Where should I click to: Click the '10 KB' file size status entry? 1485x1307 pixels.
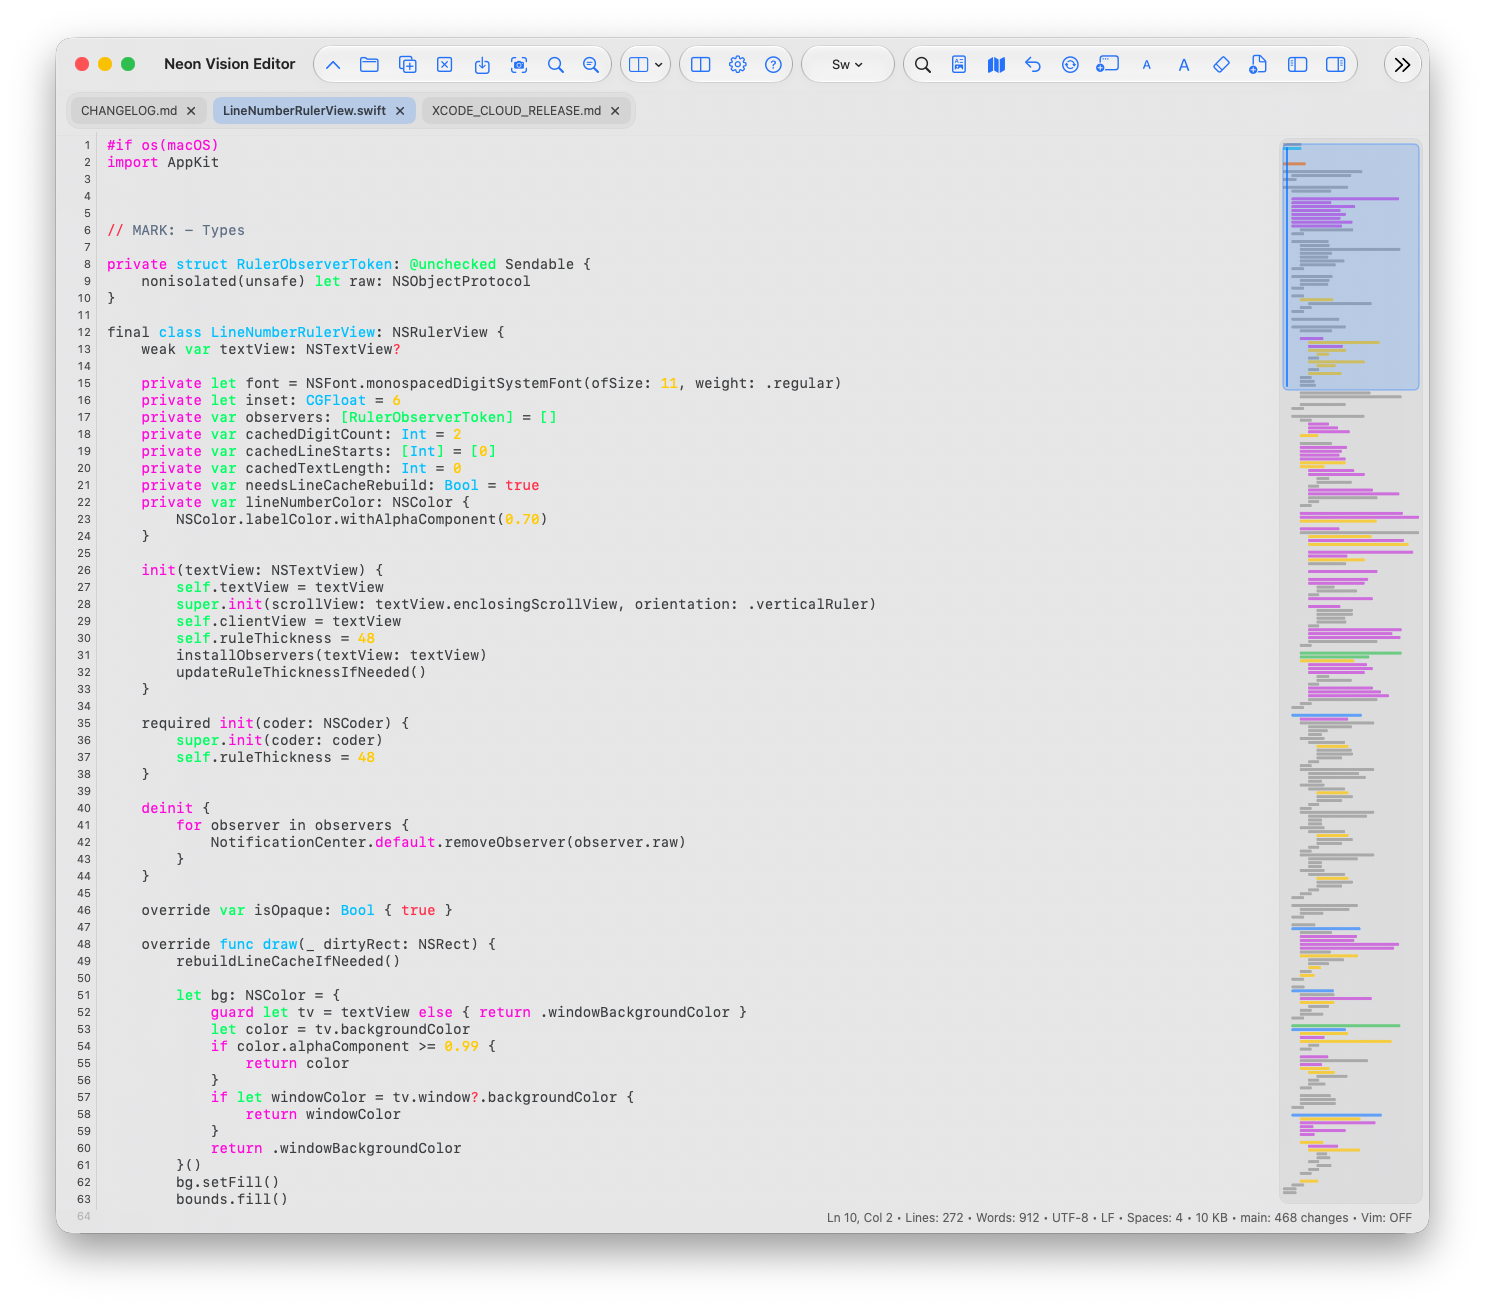pyautogui.click(x=1212, y=1218)
